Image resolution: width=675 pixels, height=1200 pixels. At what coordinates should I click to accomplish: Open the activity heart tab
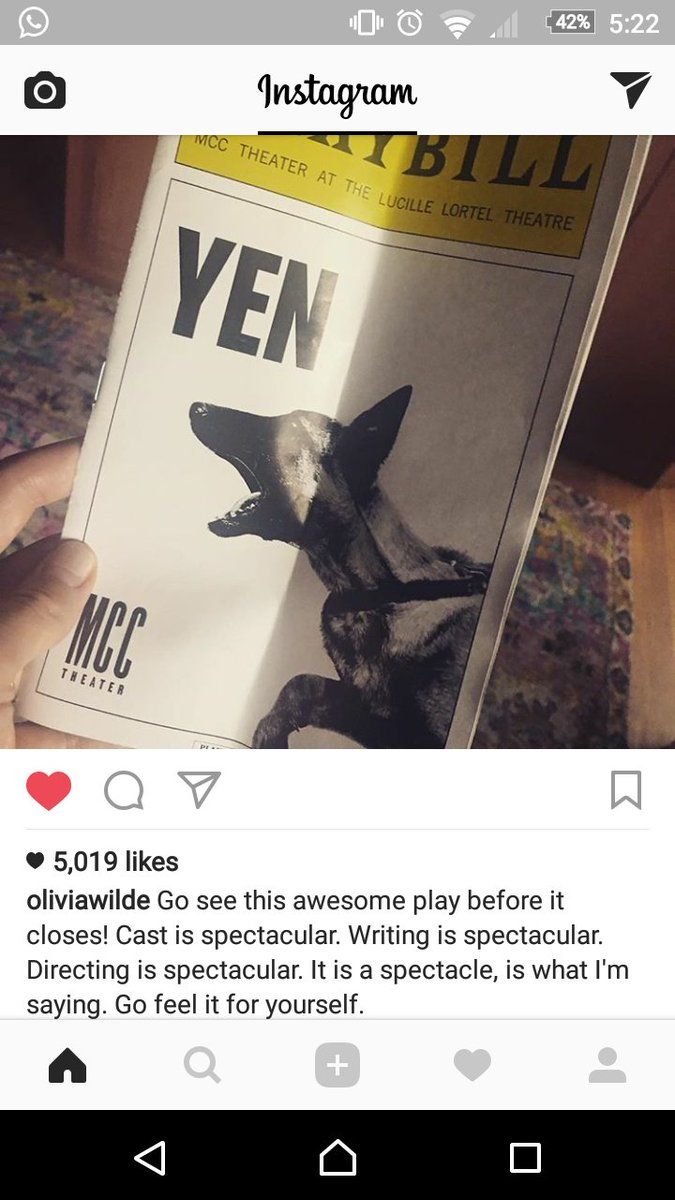click(x=472, y=1067)
